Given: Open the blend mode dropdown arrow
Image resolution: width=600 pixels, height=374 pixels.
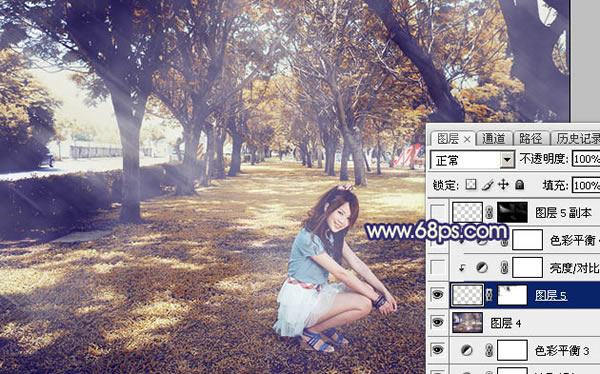Looking at the screenshot, I should click(x=507, y=159).
